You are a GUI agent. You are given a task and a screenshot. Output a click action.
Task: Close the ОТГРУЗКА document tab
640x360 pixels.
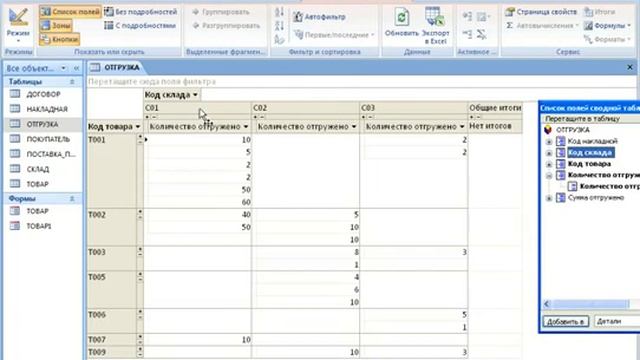pyautogui.click(x=630, y=67)
